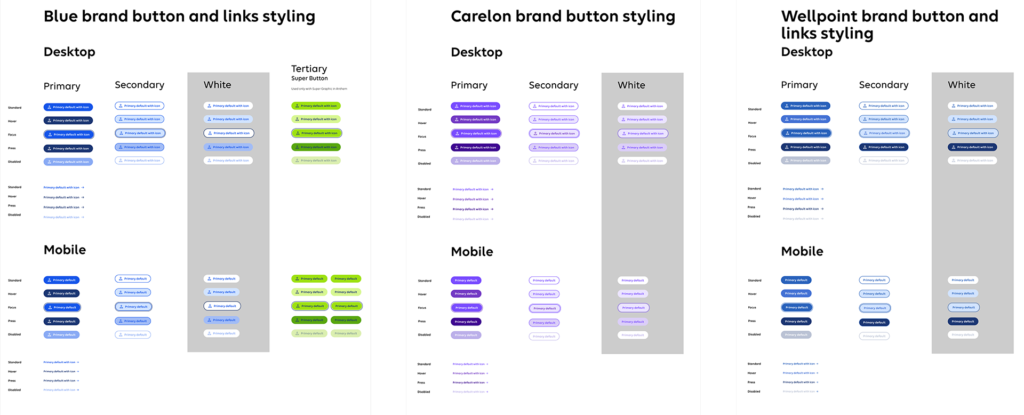Tap Carelon mobile Primary Press button
Image resolution: width=1024 pixels, height=415 pixels.
[466, 322]
